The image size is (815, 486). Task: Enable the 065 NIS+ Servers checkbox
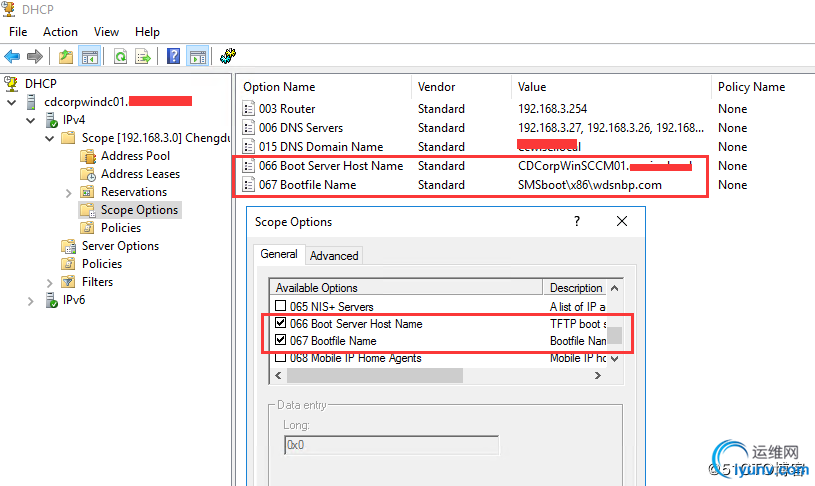click(280, 307)
